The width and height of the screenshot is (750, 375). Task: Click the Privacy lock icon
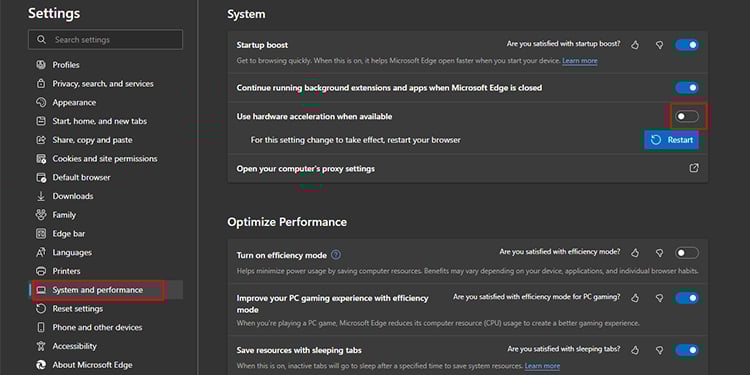[x=41, y=84]
